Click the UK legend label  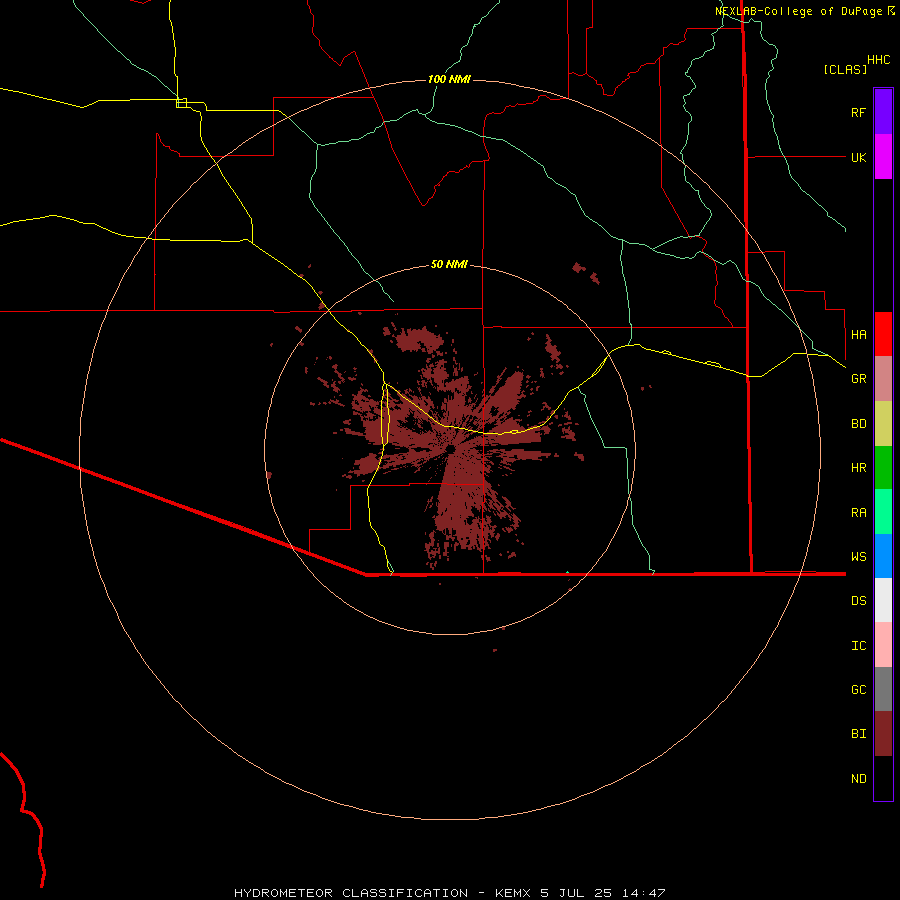point(858,157)
